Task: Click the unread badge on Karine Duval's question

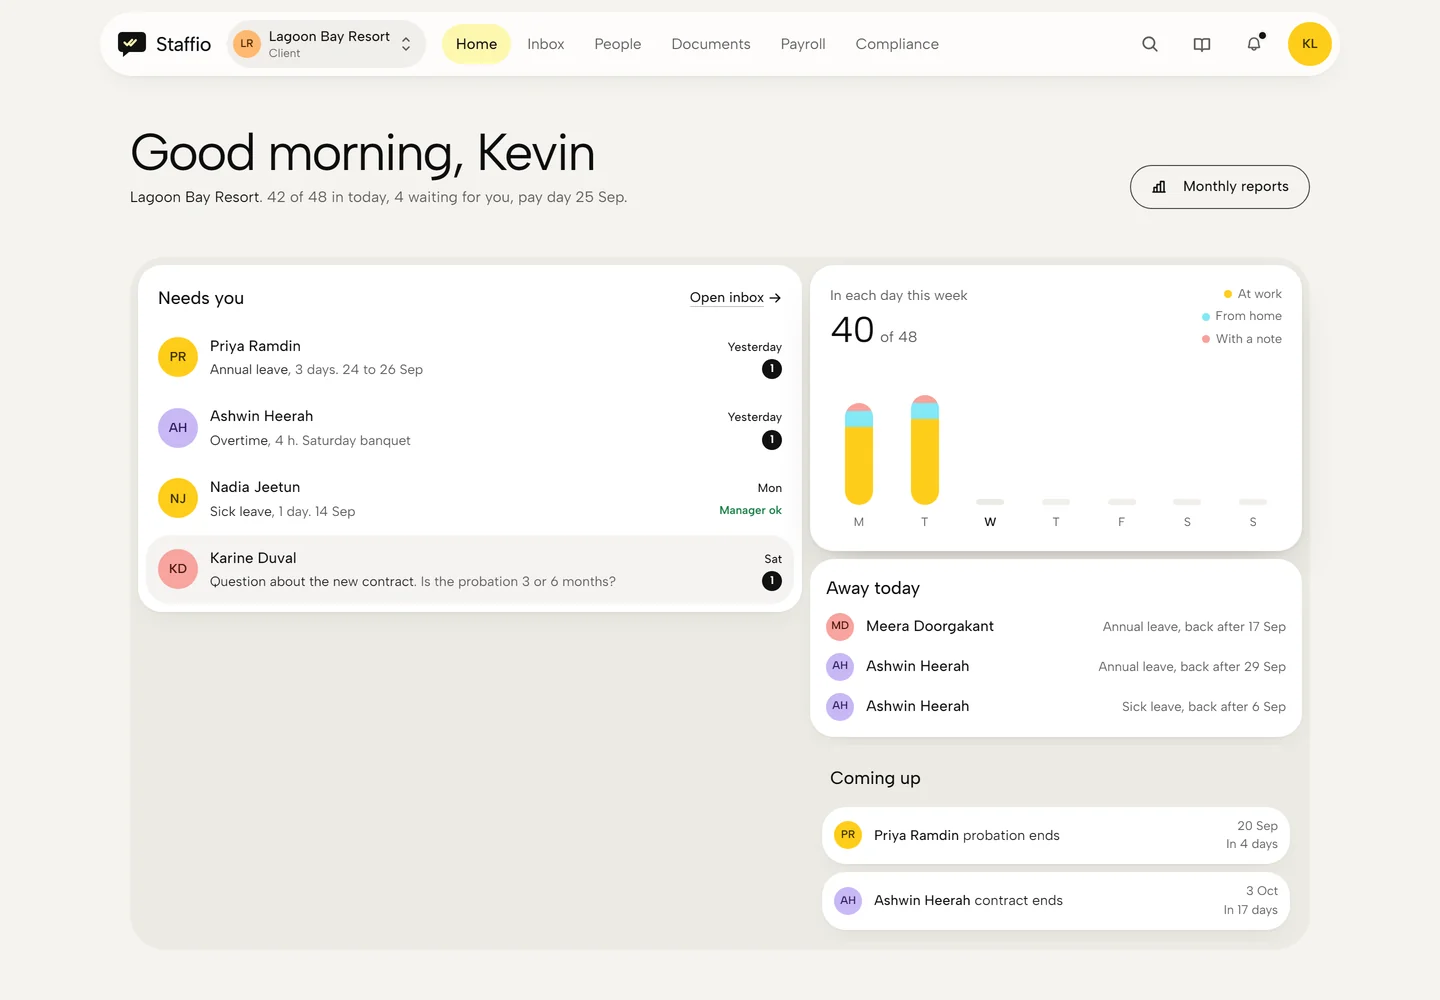Action: (772, 581)
